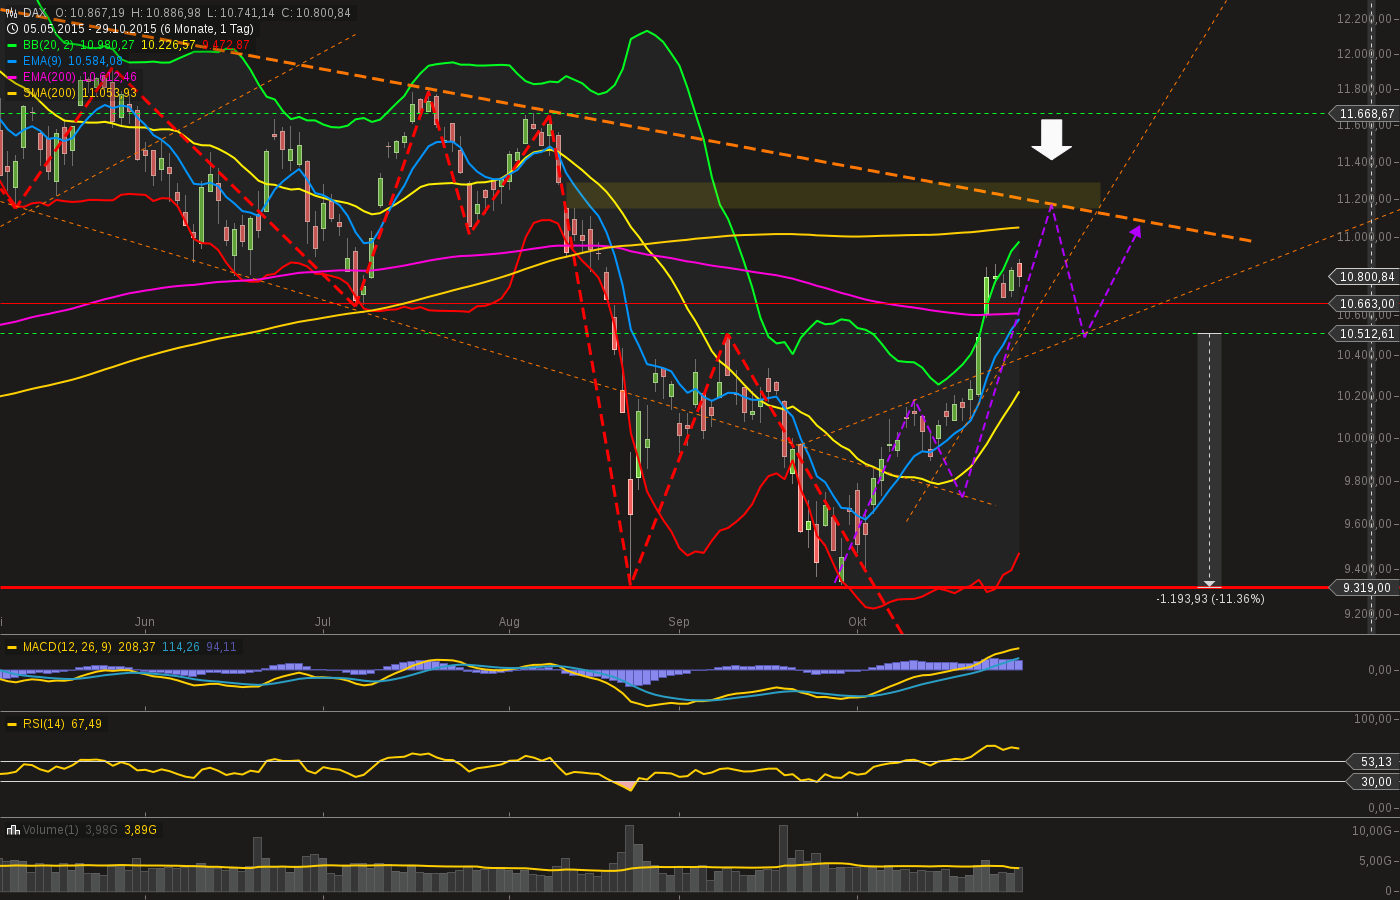Click the magenta EMA(200) color dash
1400x900 pixels.
pyautogui.click(x=12, y=77)
